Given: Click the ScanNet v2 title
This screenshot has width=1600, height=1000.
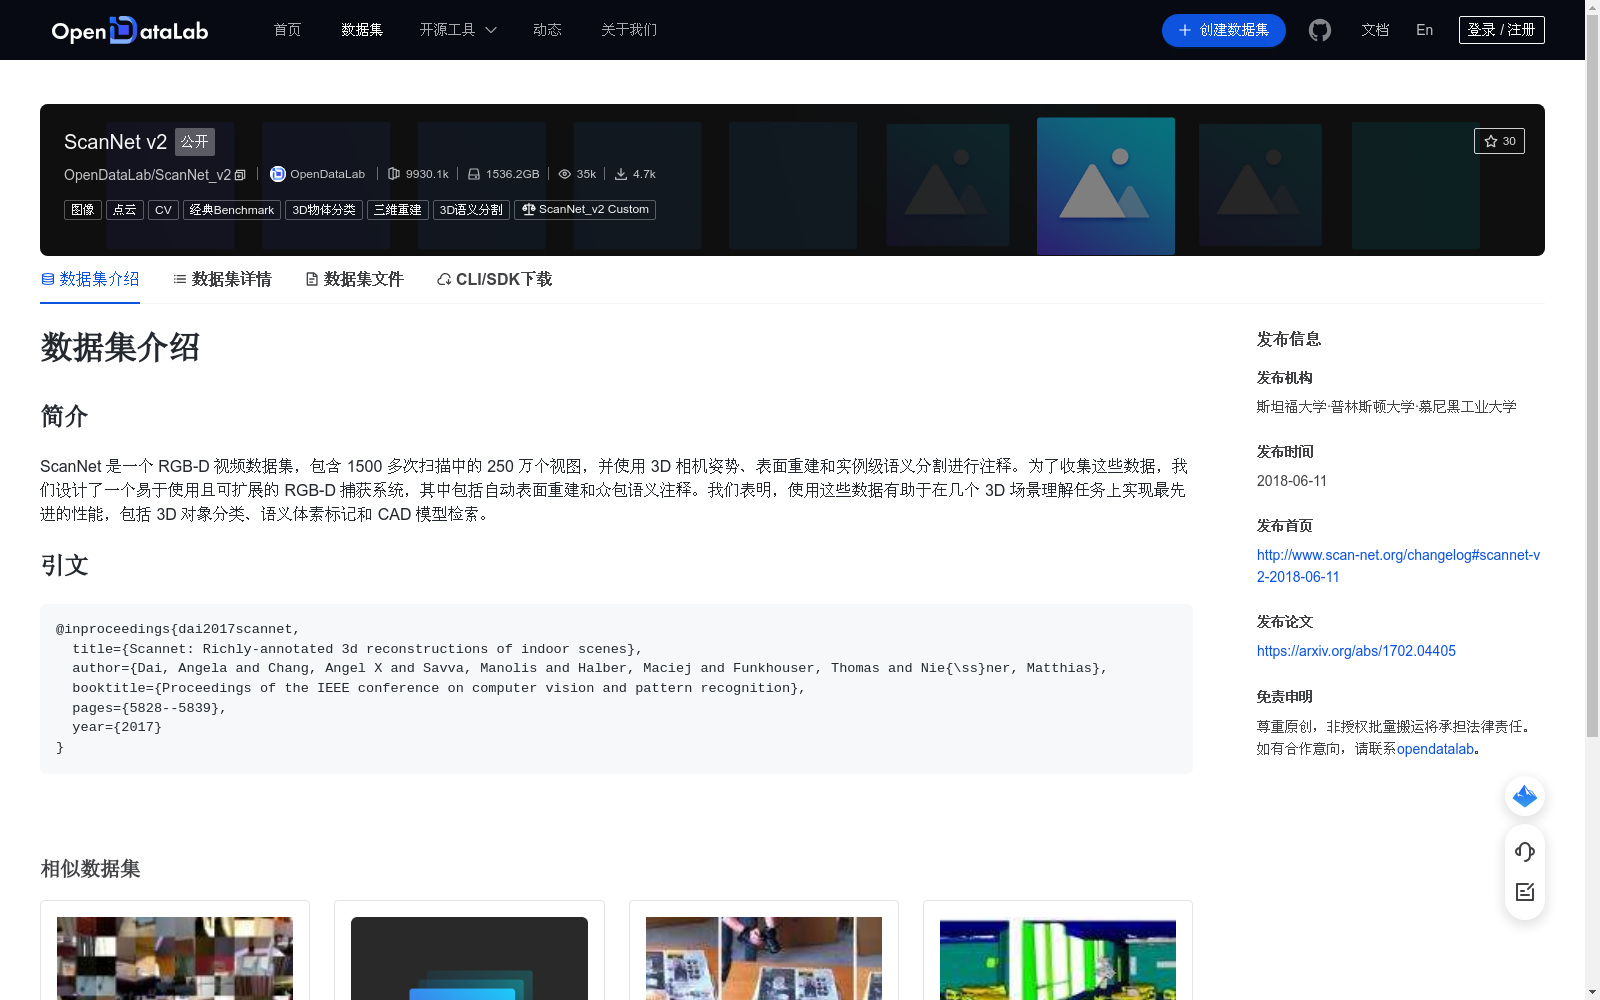Looking at the screenshot, I should (x=115, y=142).
